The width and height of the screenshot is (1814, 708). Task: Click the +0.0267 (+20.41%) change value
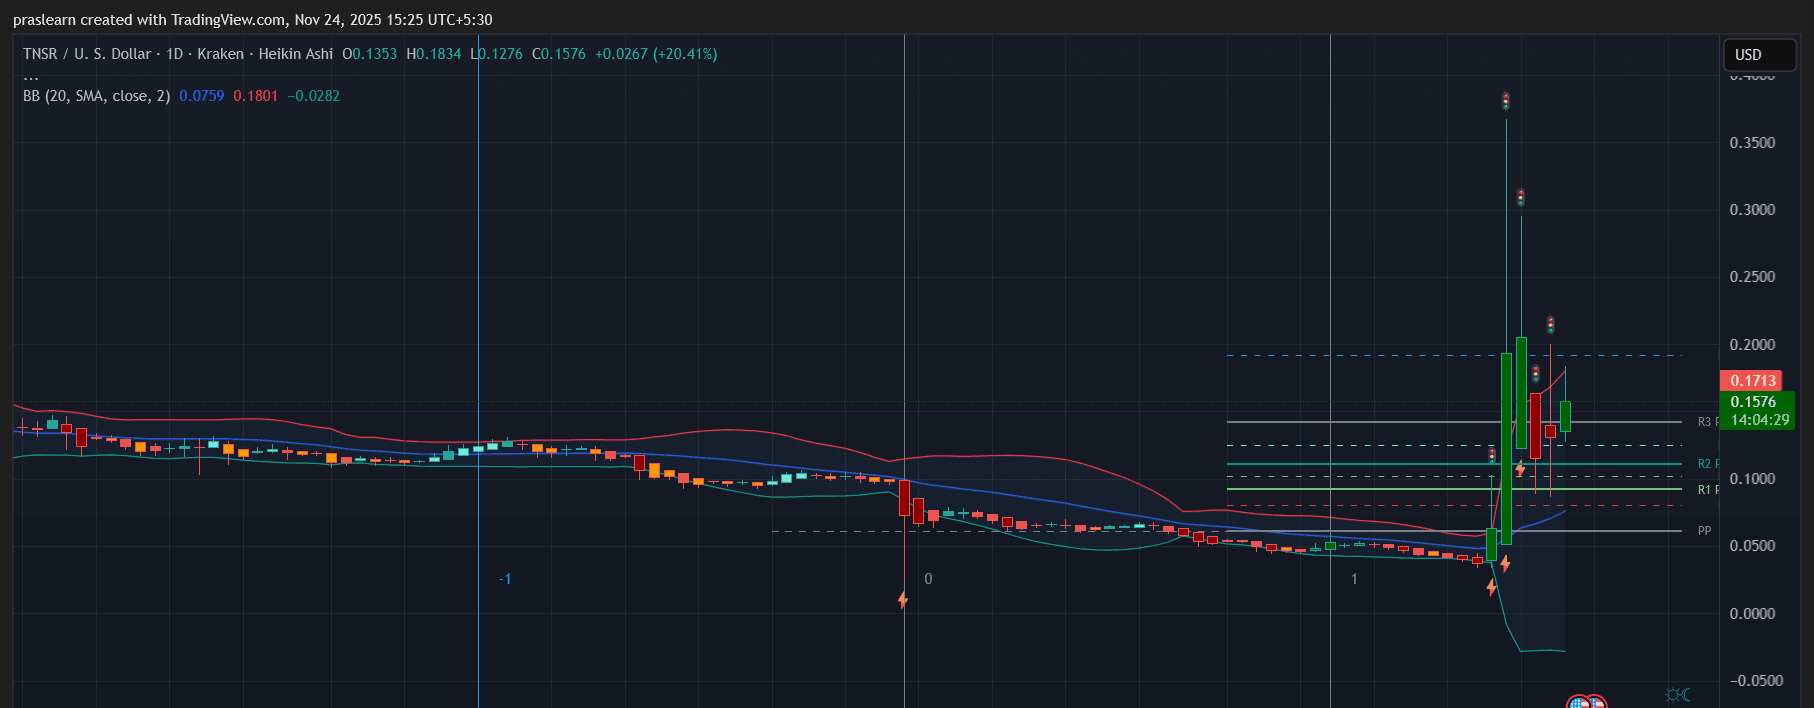tap(656, 54)
